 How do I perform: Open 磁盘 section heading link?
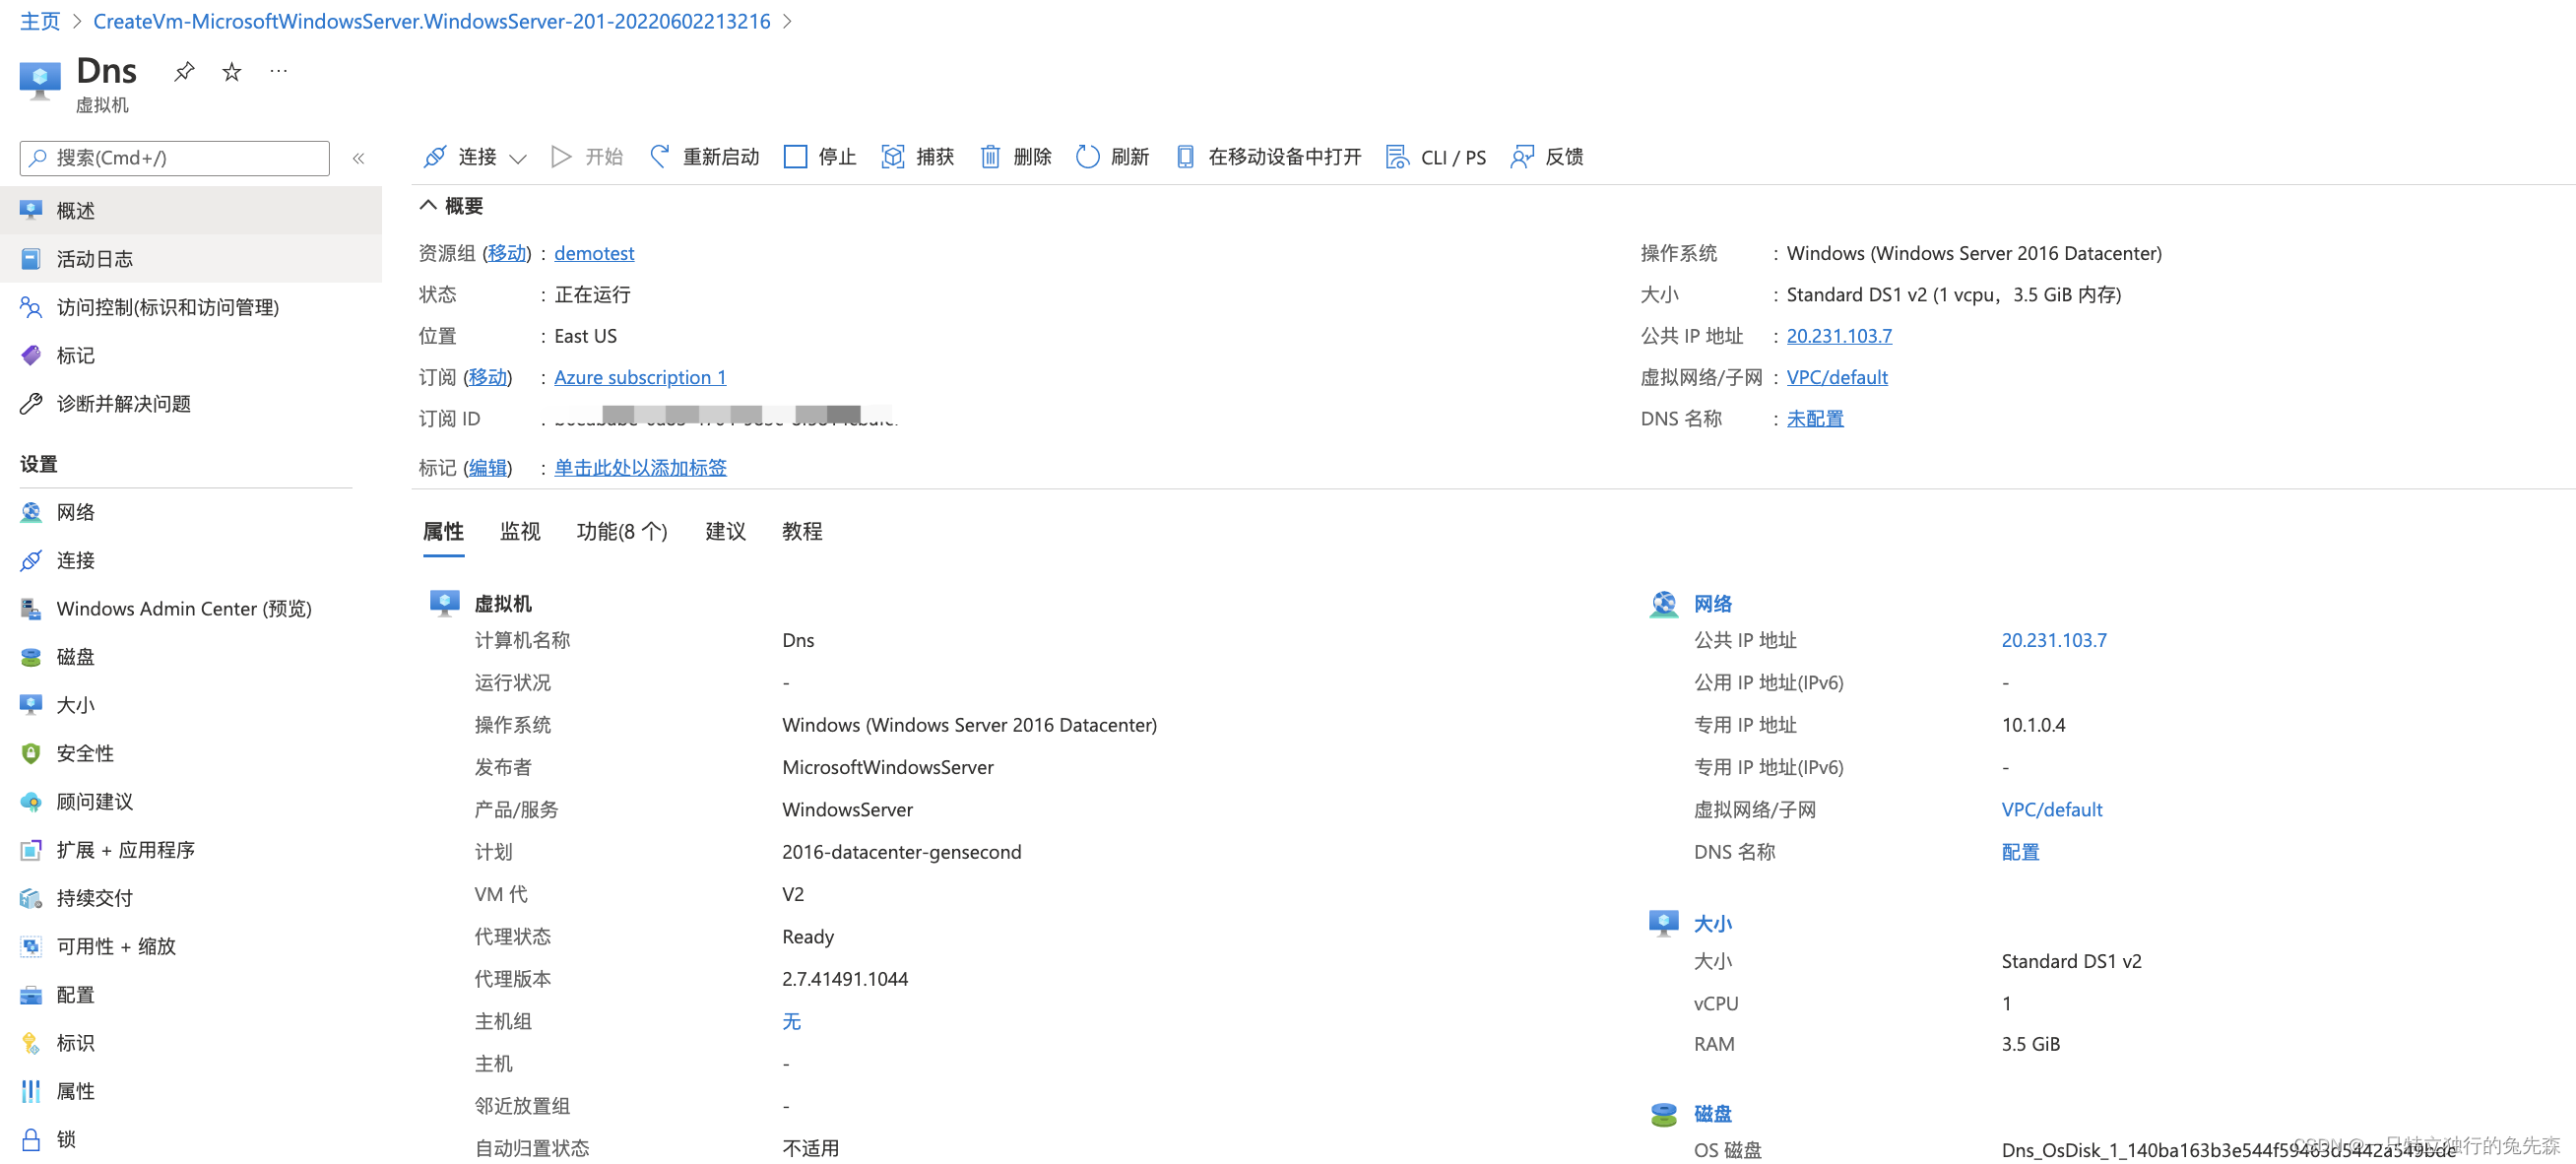[1712, 1113]
